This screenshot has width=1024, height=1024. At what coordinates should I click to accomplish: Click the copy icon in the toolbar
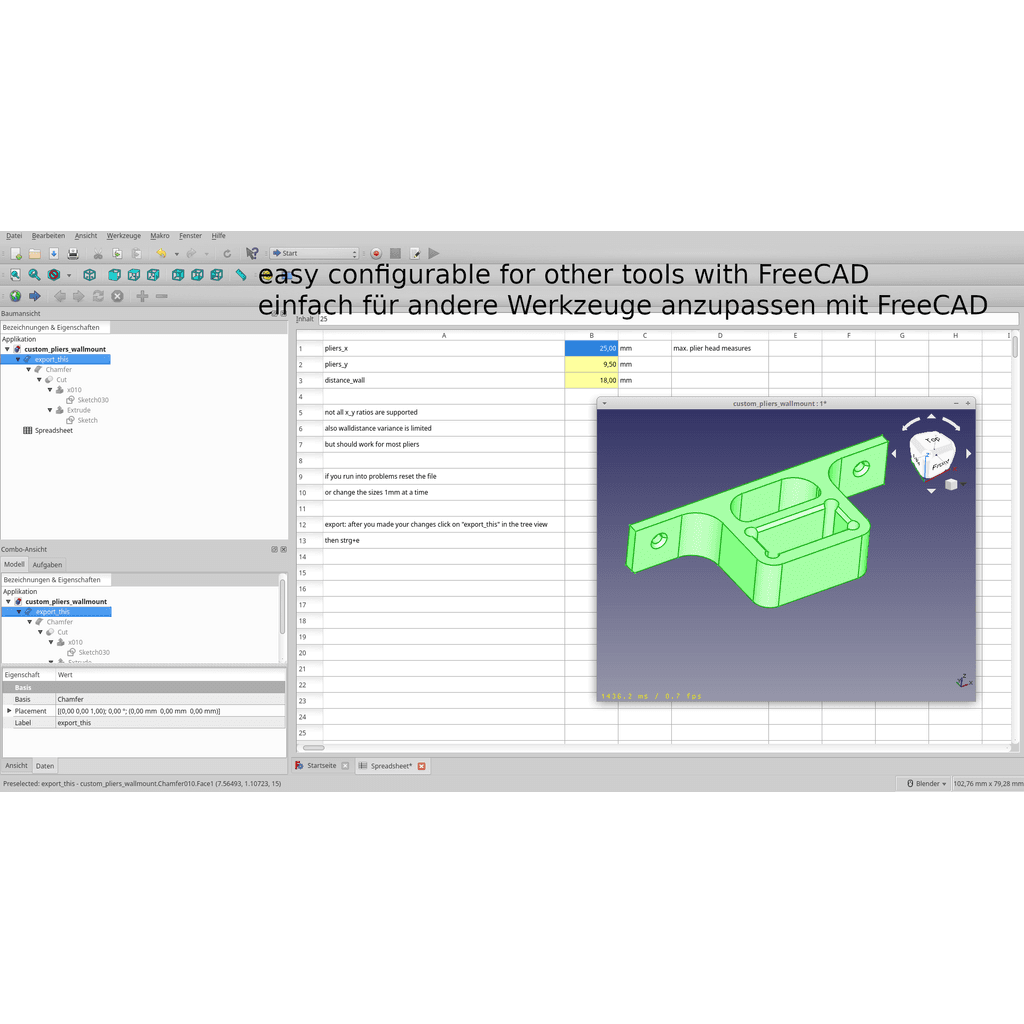coord(117,253)
